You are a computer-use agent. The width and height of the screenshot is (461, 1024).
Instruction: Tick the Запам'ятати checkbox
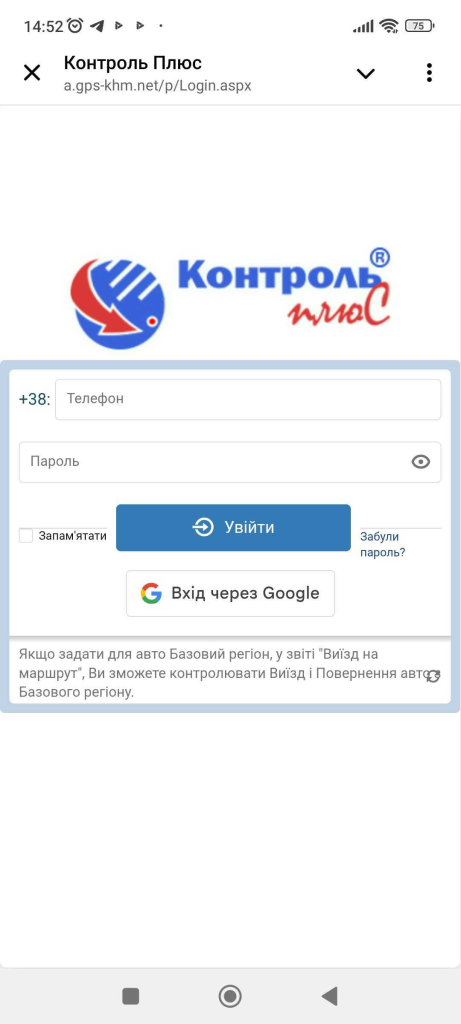click(26, 536)
